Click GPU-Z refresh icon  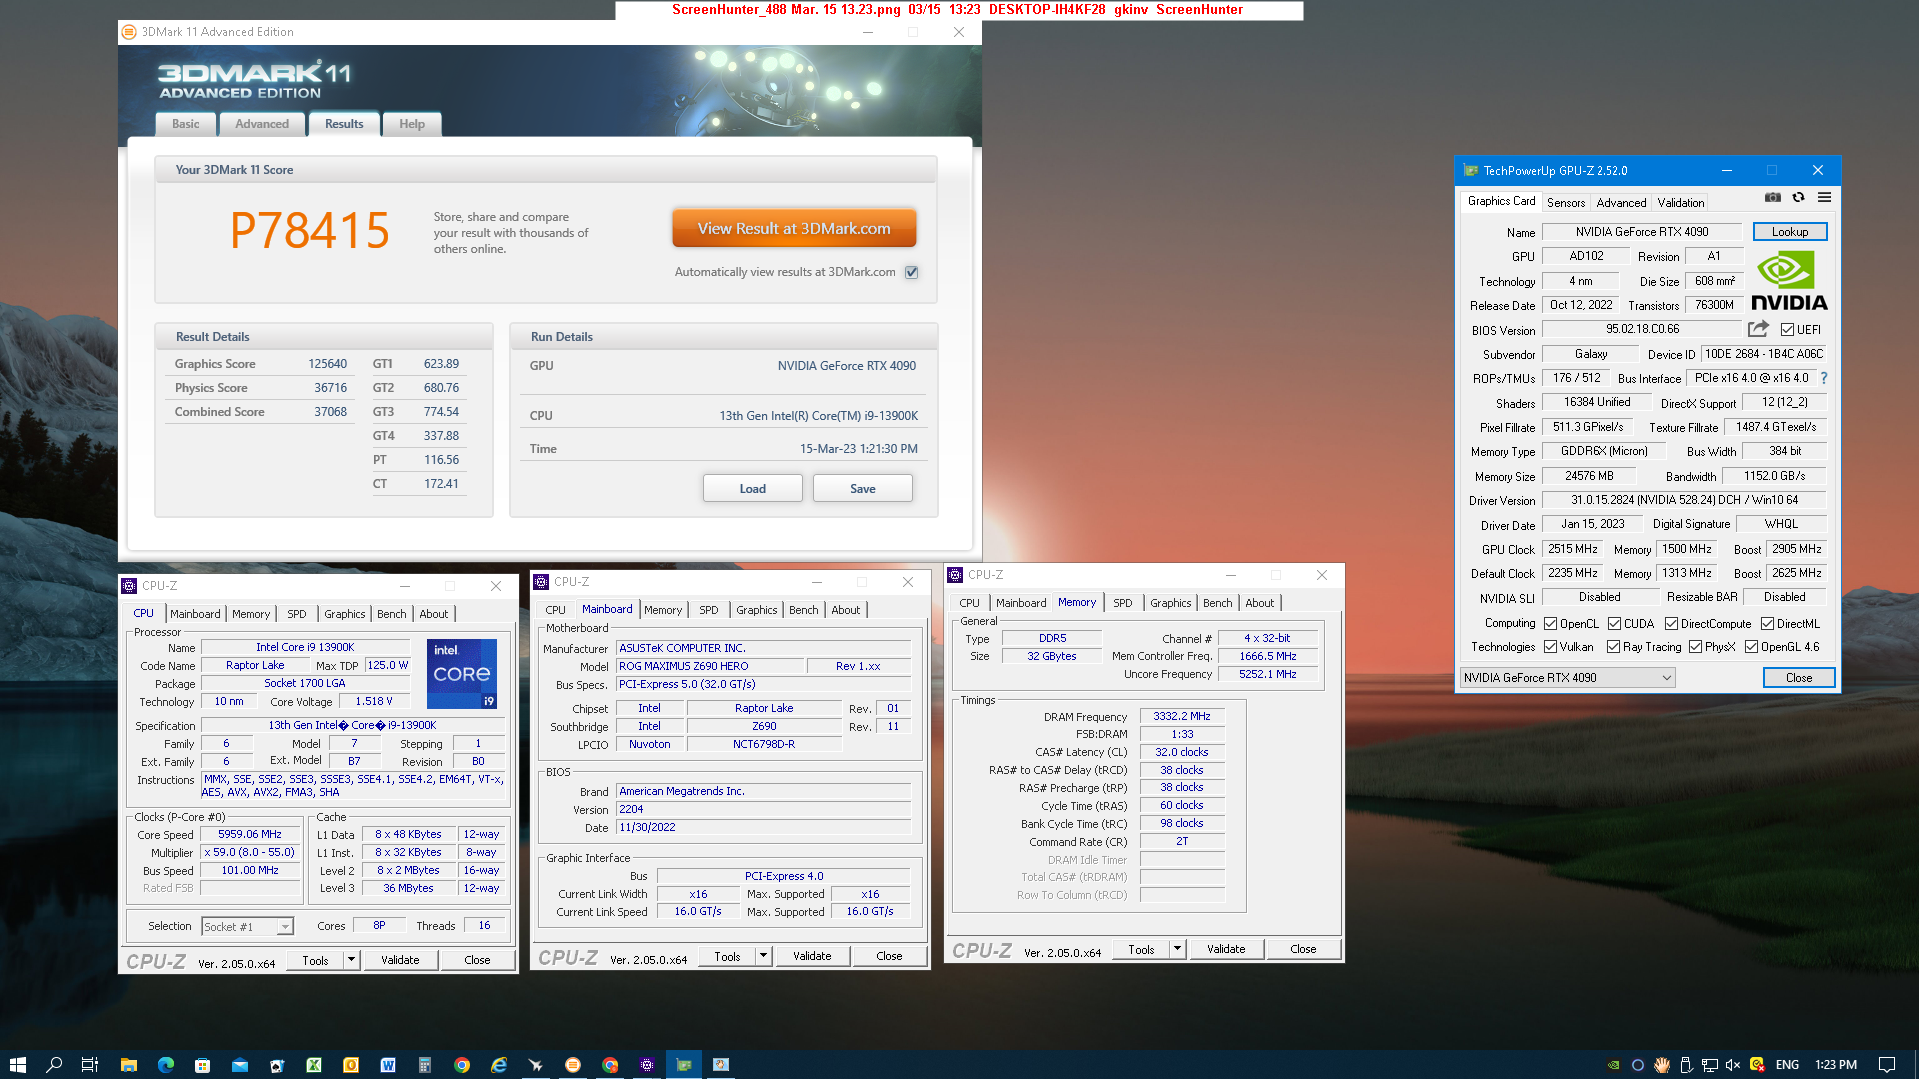coord(1798,198)
